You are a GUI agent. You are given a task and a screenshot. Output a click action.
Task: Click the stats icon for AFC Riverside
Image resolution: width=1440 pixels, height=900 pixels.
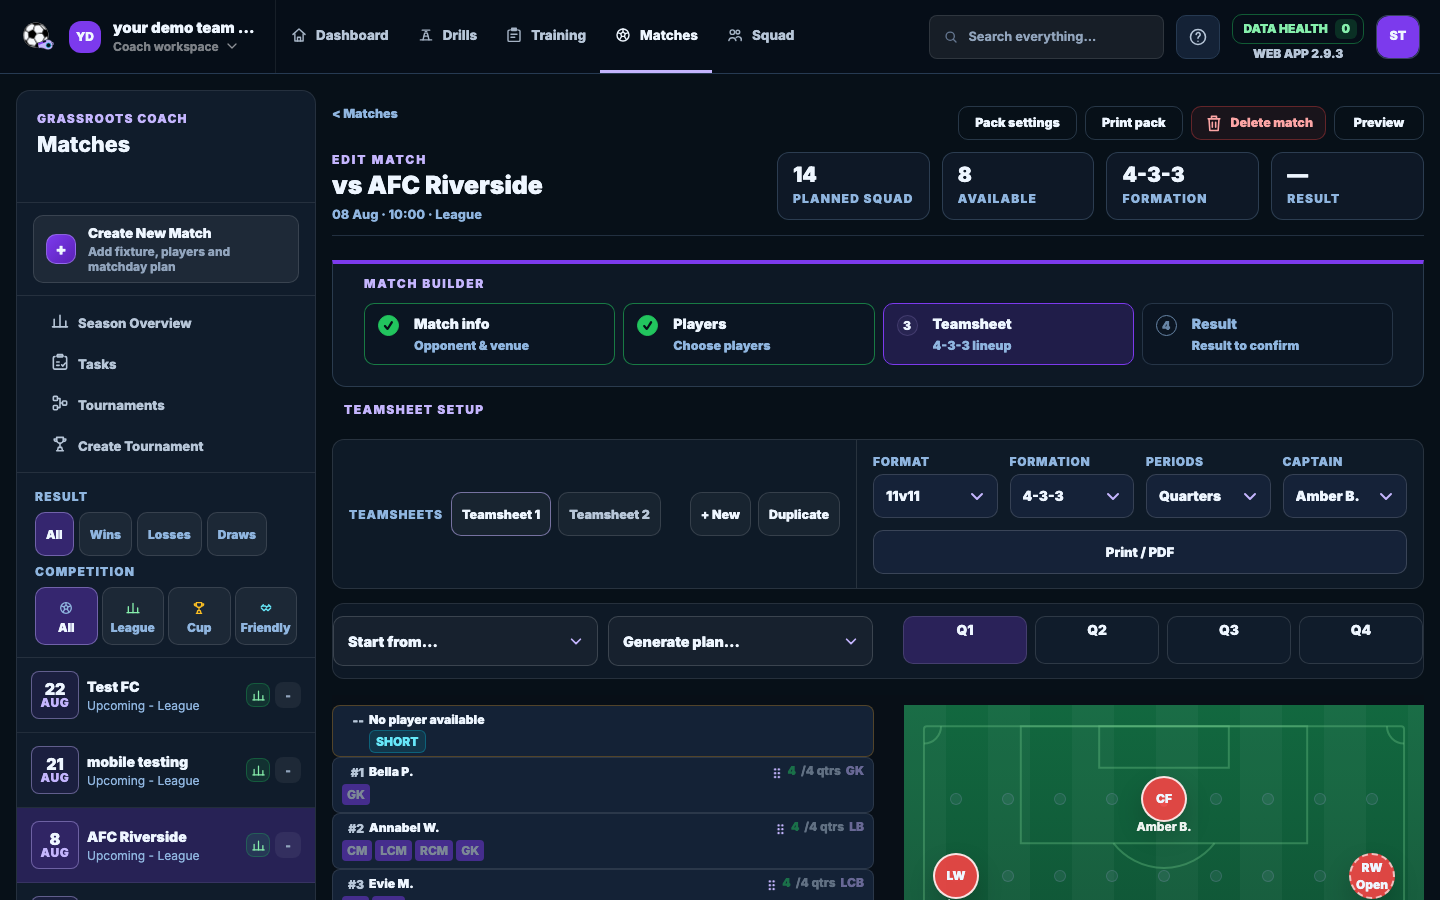coord(258,845)
